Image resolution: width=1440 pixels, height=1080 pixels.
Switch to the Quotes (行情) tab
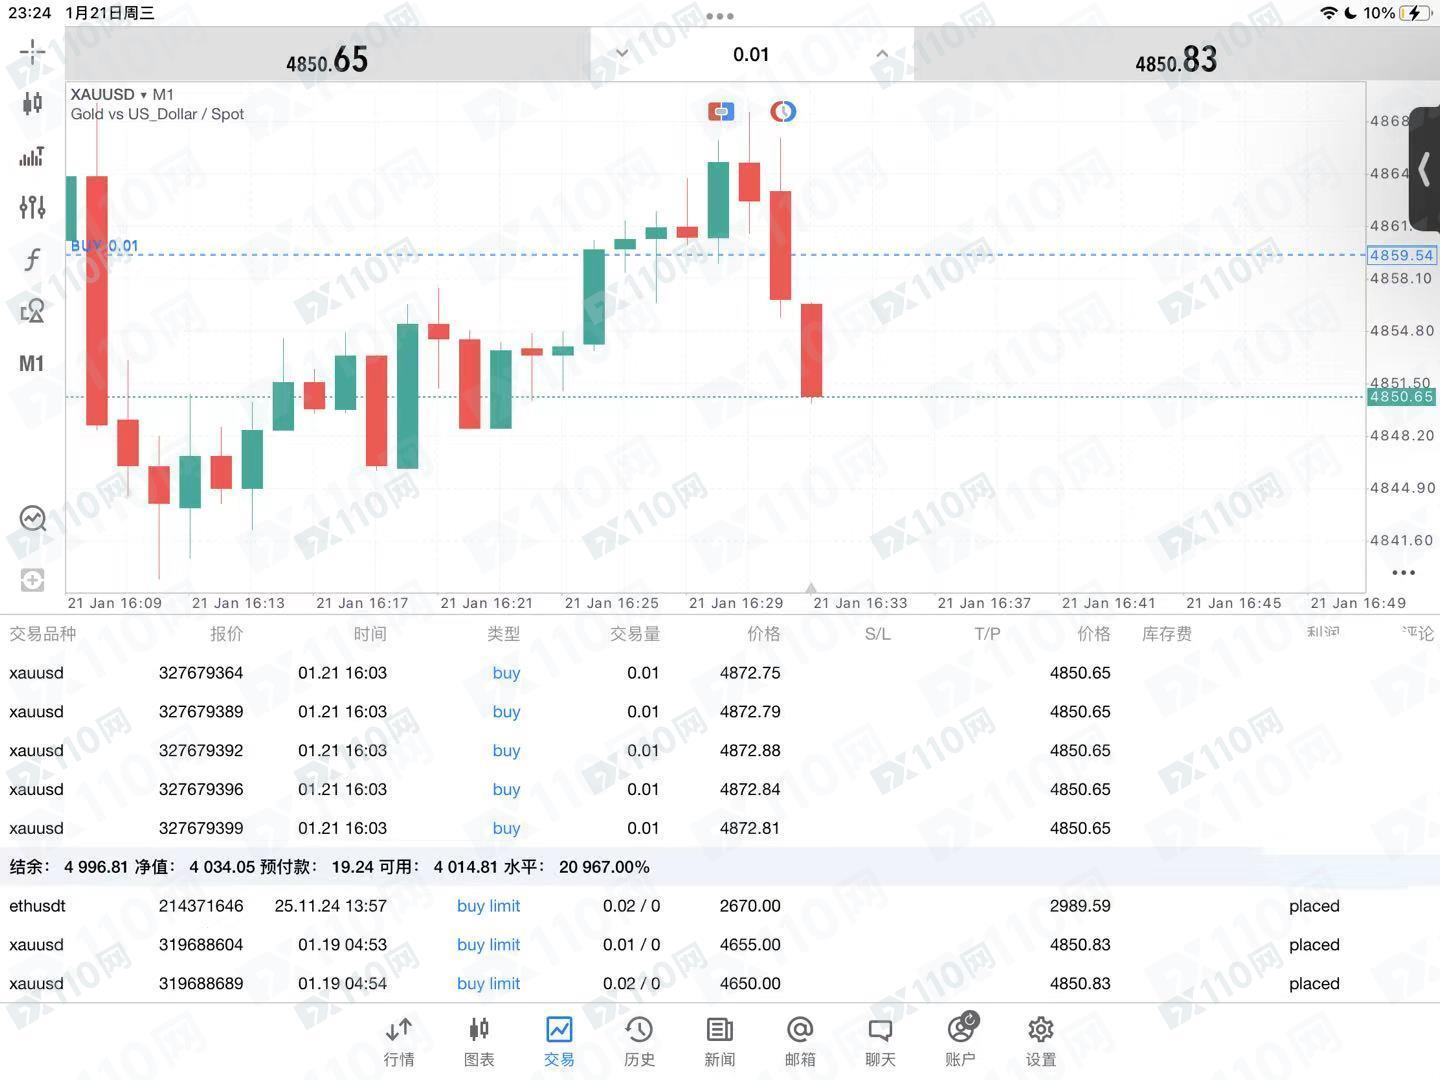[399, 1041]
